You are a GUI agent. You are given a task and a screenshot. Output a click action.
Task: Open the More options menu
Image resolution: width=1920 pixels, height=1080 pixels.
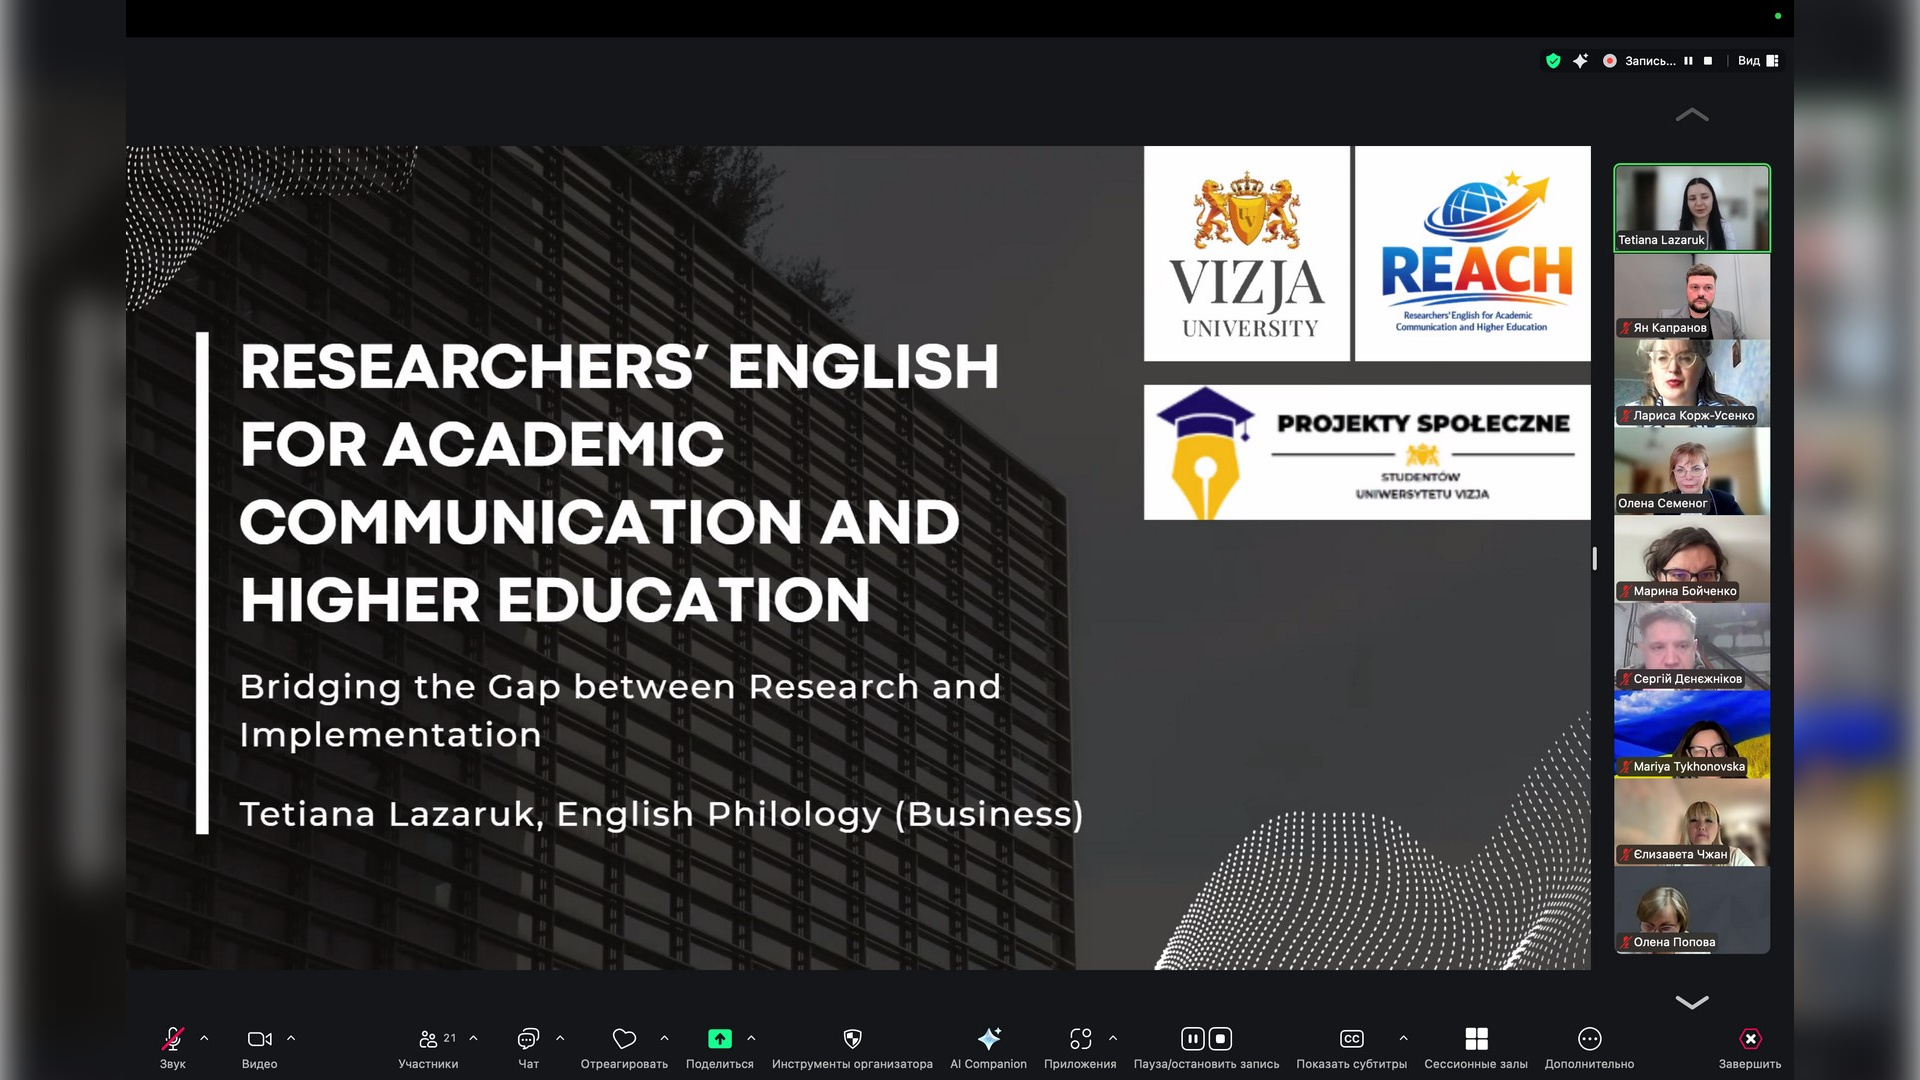pyautogui.click(x=1589, y=1039)
